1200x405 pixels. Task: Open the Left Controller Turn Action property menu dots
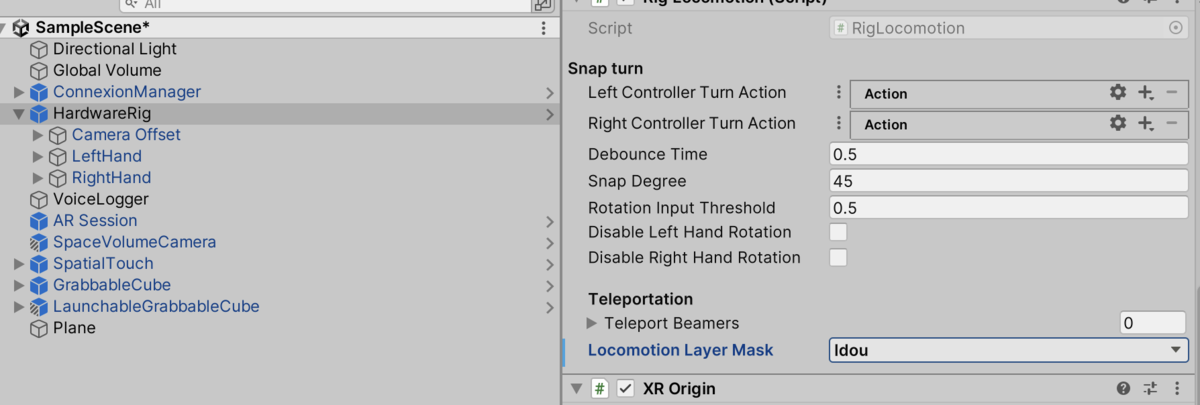[x=839, y=93]
